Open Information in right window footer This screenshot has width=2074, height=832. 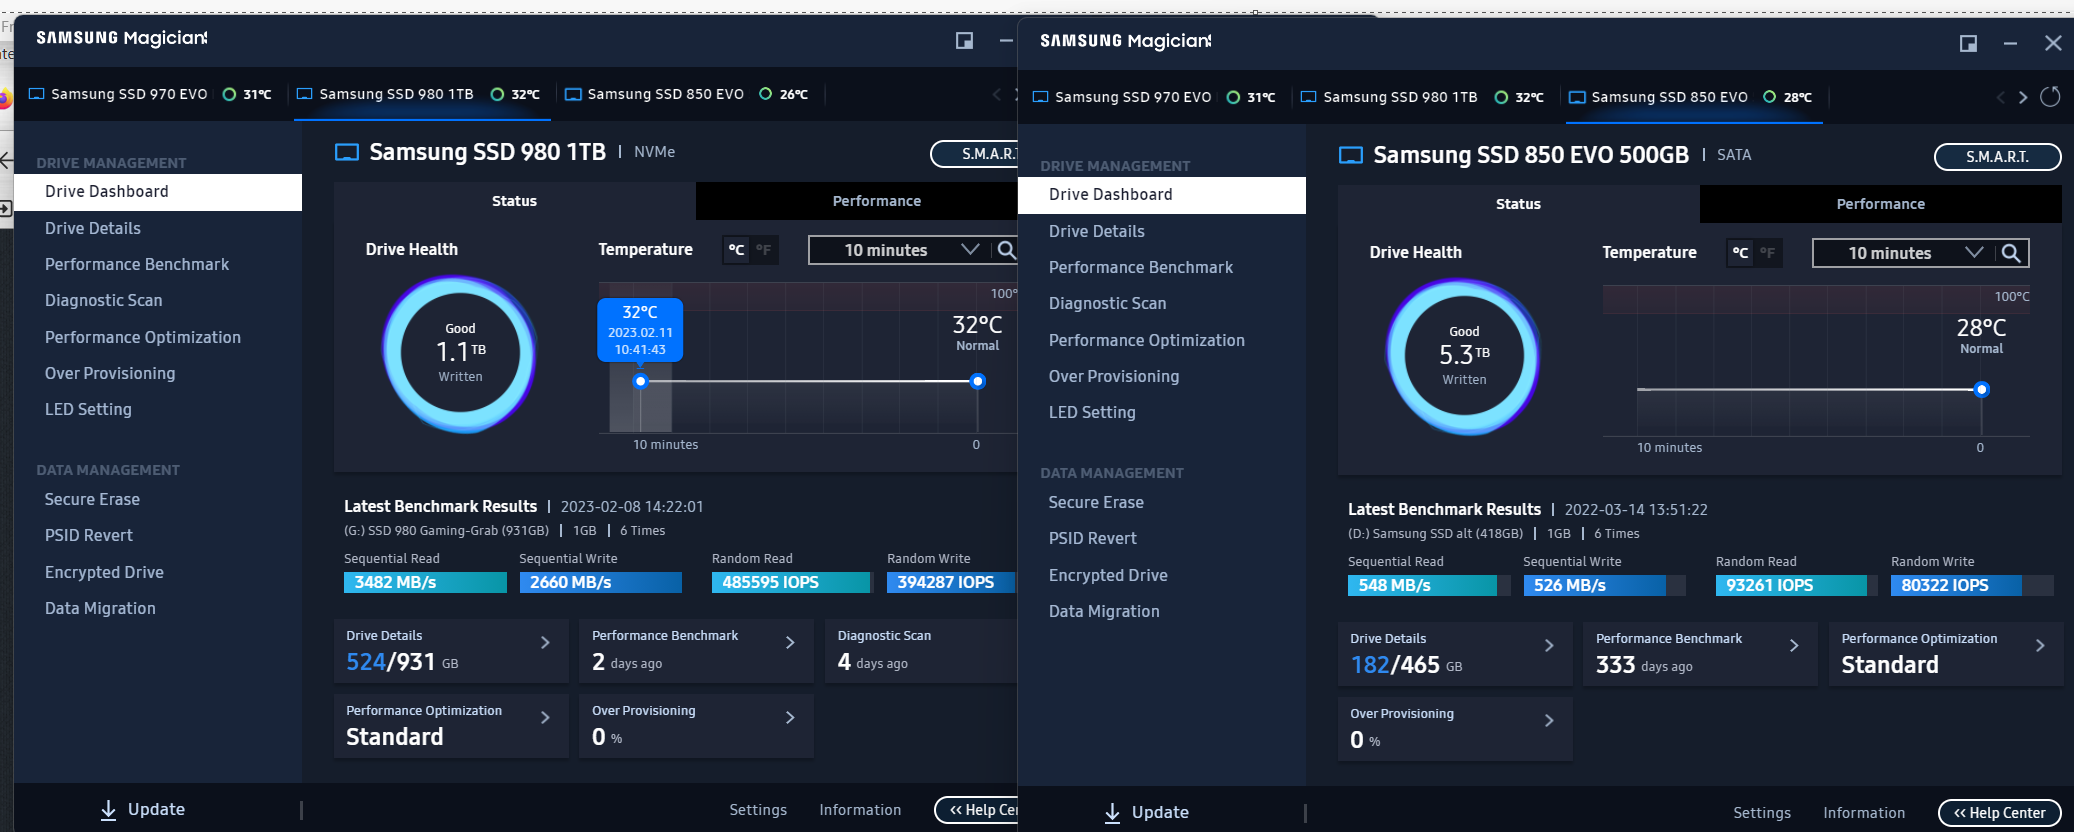(x=1864, y=813)
